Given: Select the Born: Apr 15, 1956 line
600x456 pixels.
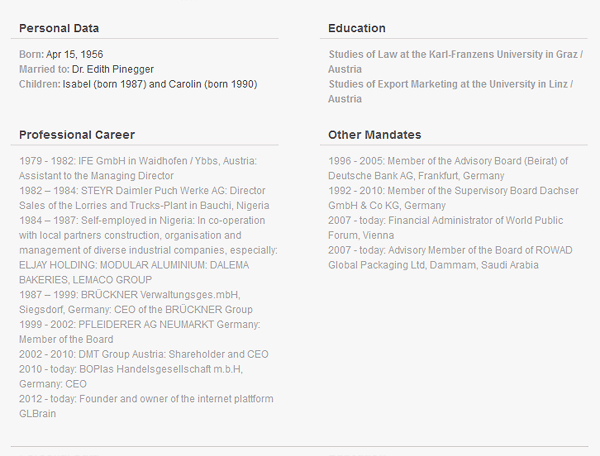Looking at the screenshot, I should pyautogui.click(x=61, y=54).
